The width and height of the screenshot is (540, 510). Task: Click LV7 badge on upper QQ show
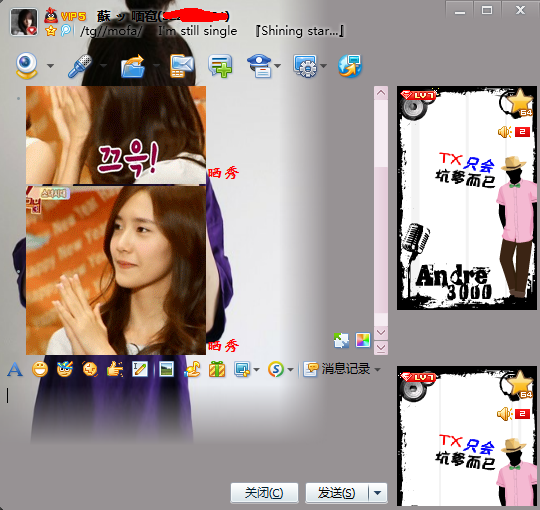click(417, 95)
